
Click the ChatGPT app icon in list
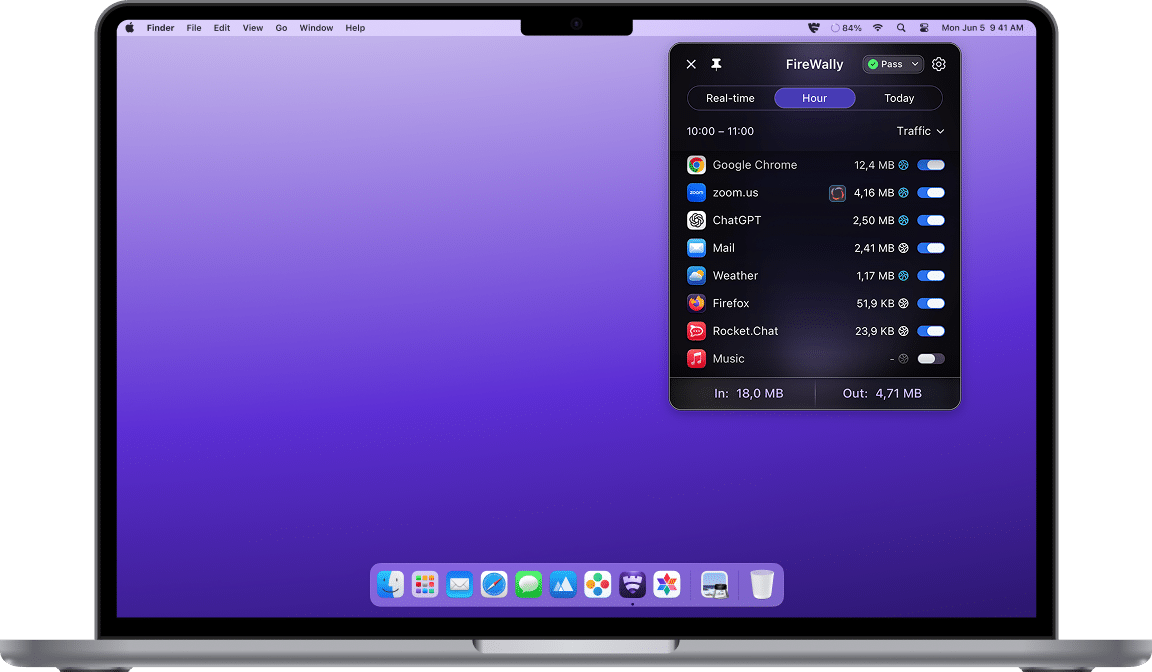(x=696, y=220)
